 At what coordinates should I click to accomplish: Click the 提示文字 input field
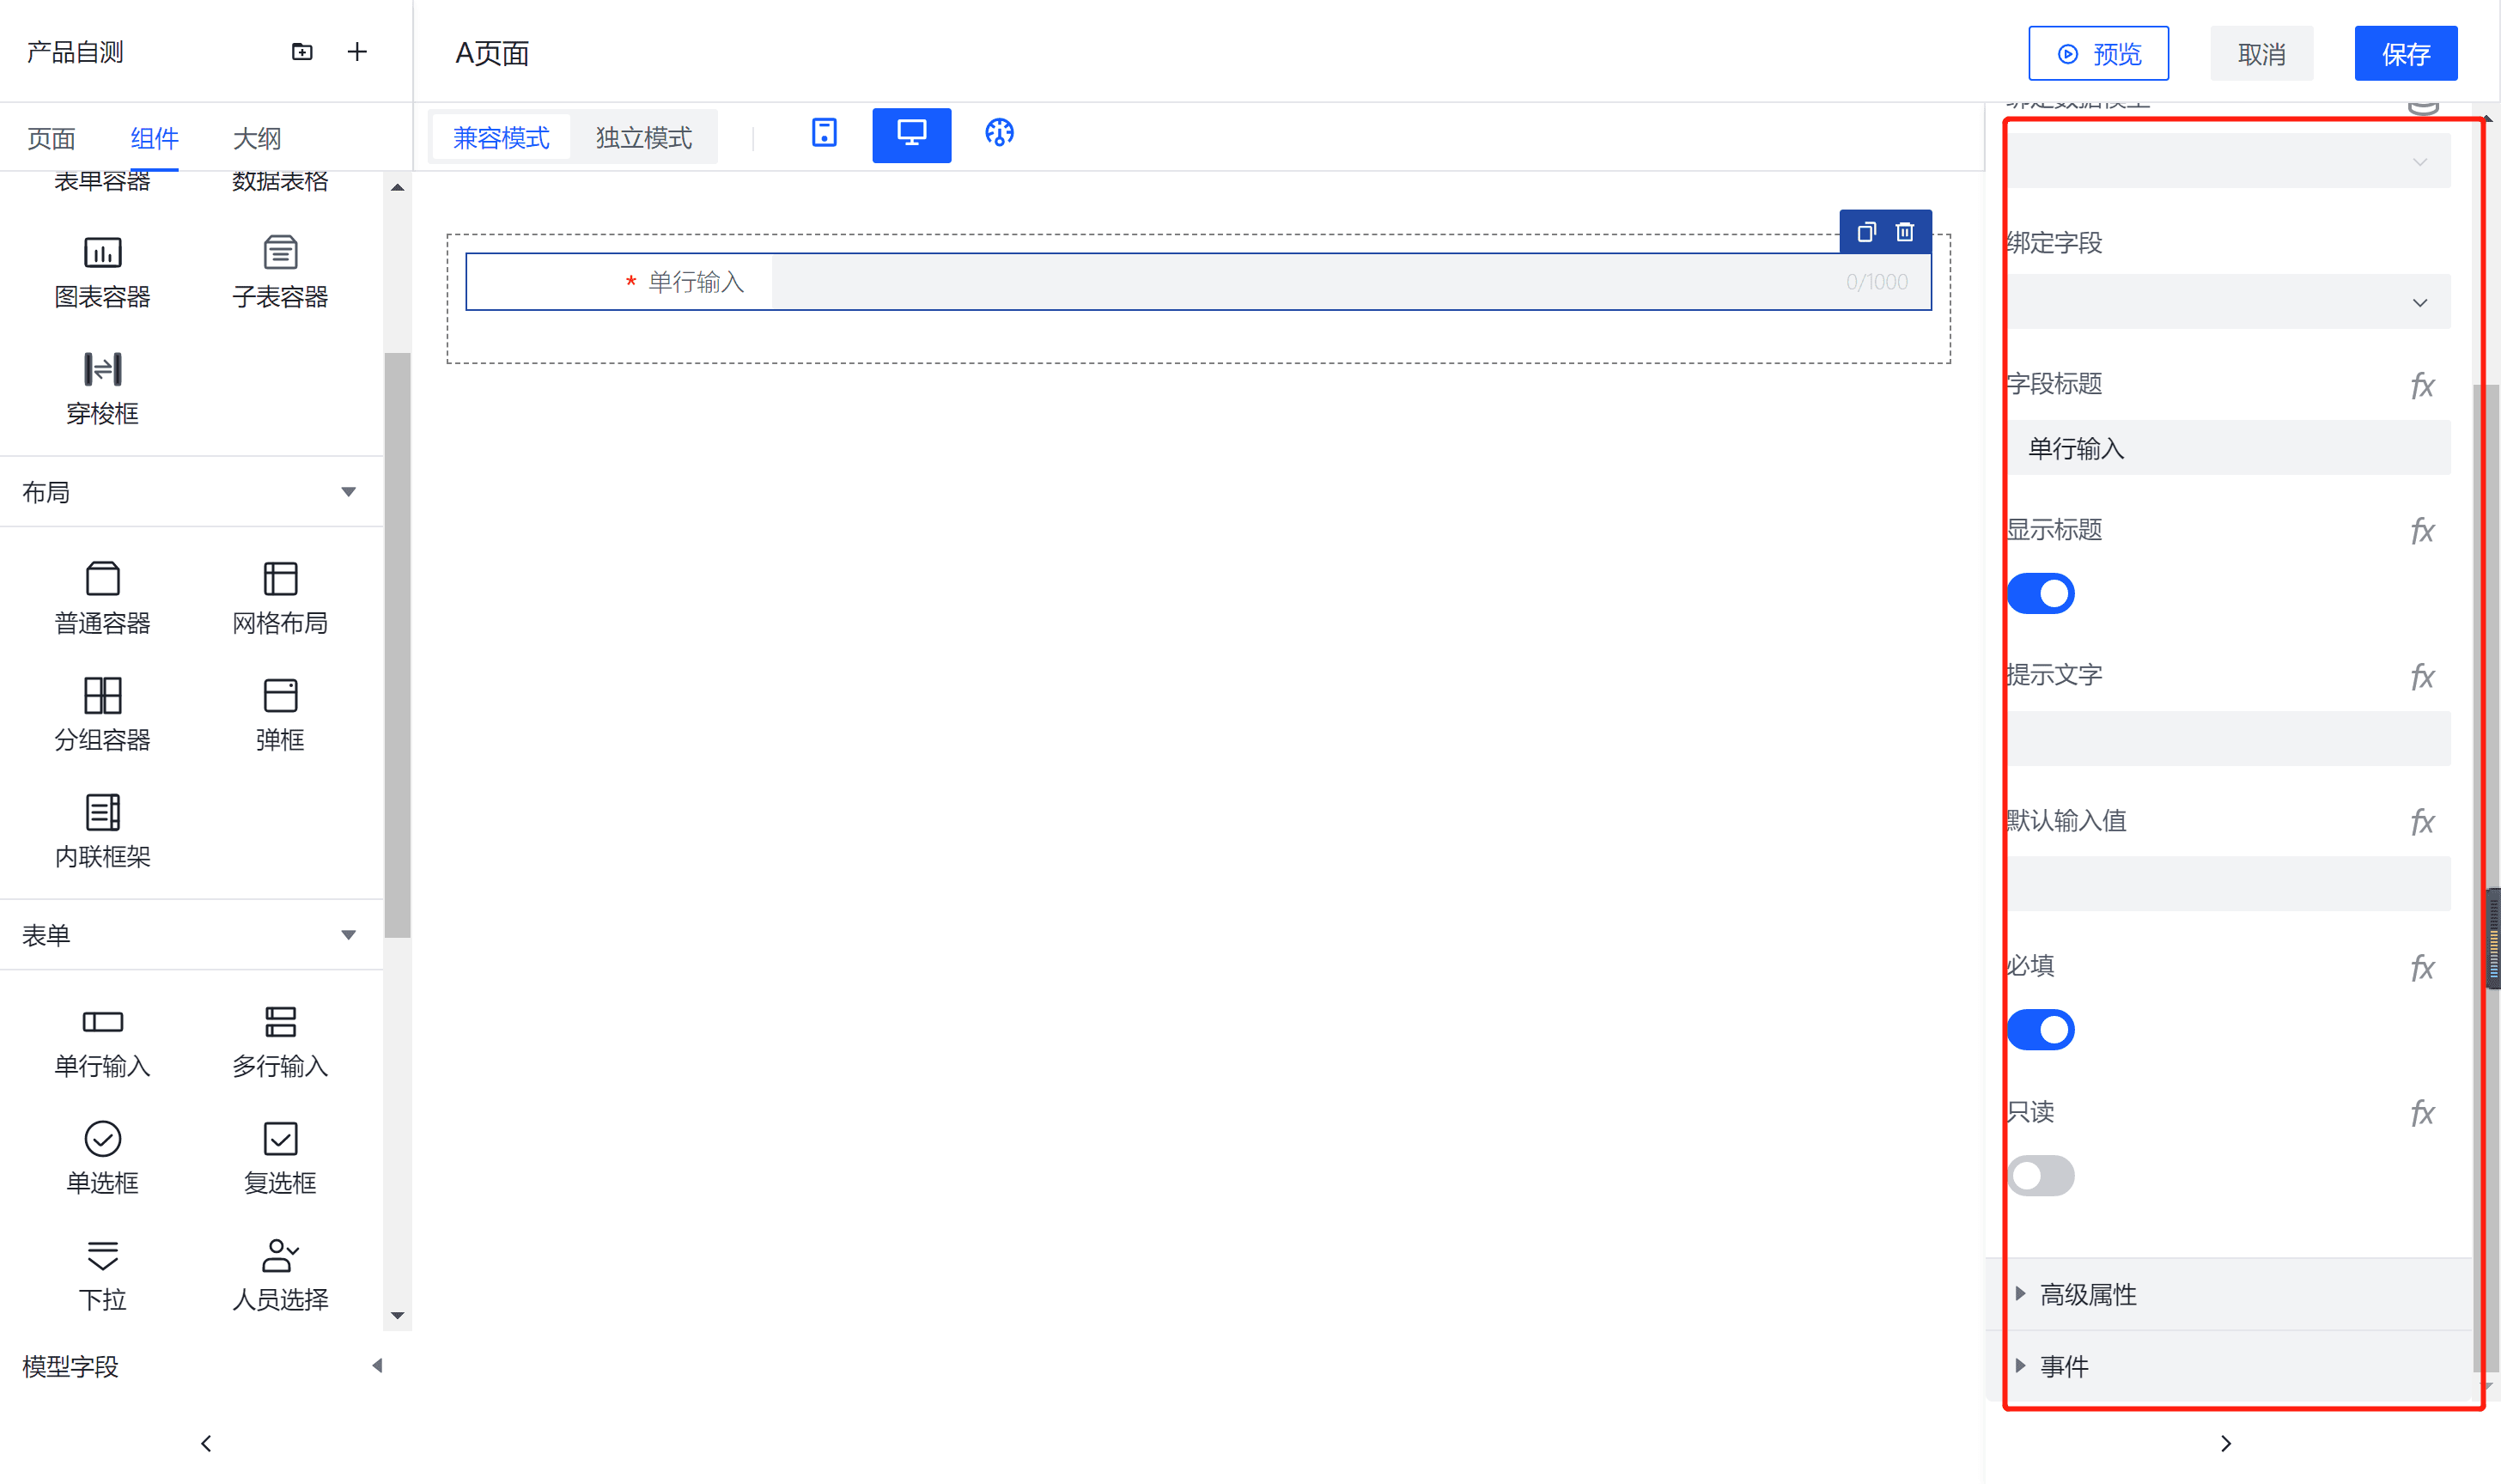coord(2228,739)
